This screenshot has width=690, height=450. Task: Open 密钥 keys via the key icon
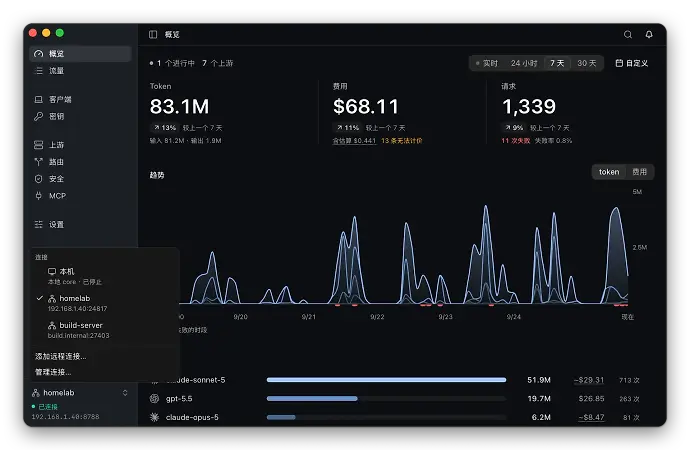tap(39, 116)
